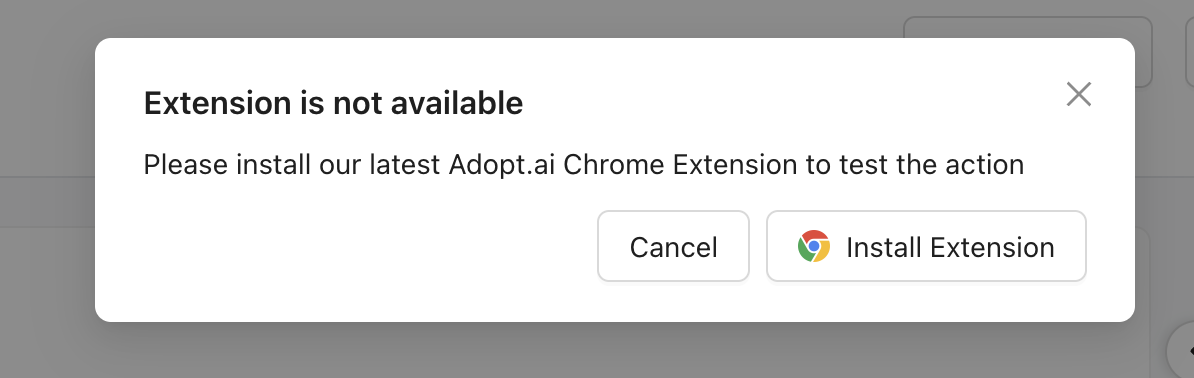The image size is (1194, 378).
Task: Click the "Install Extension" label text
Action: 950,247
